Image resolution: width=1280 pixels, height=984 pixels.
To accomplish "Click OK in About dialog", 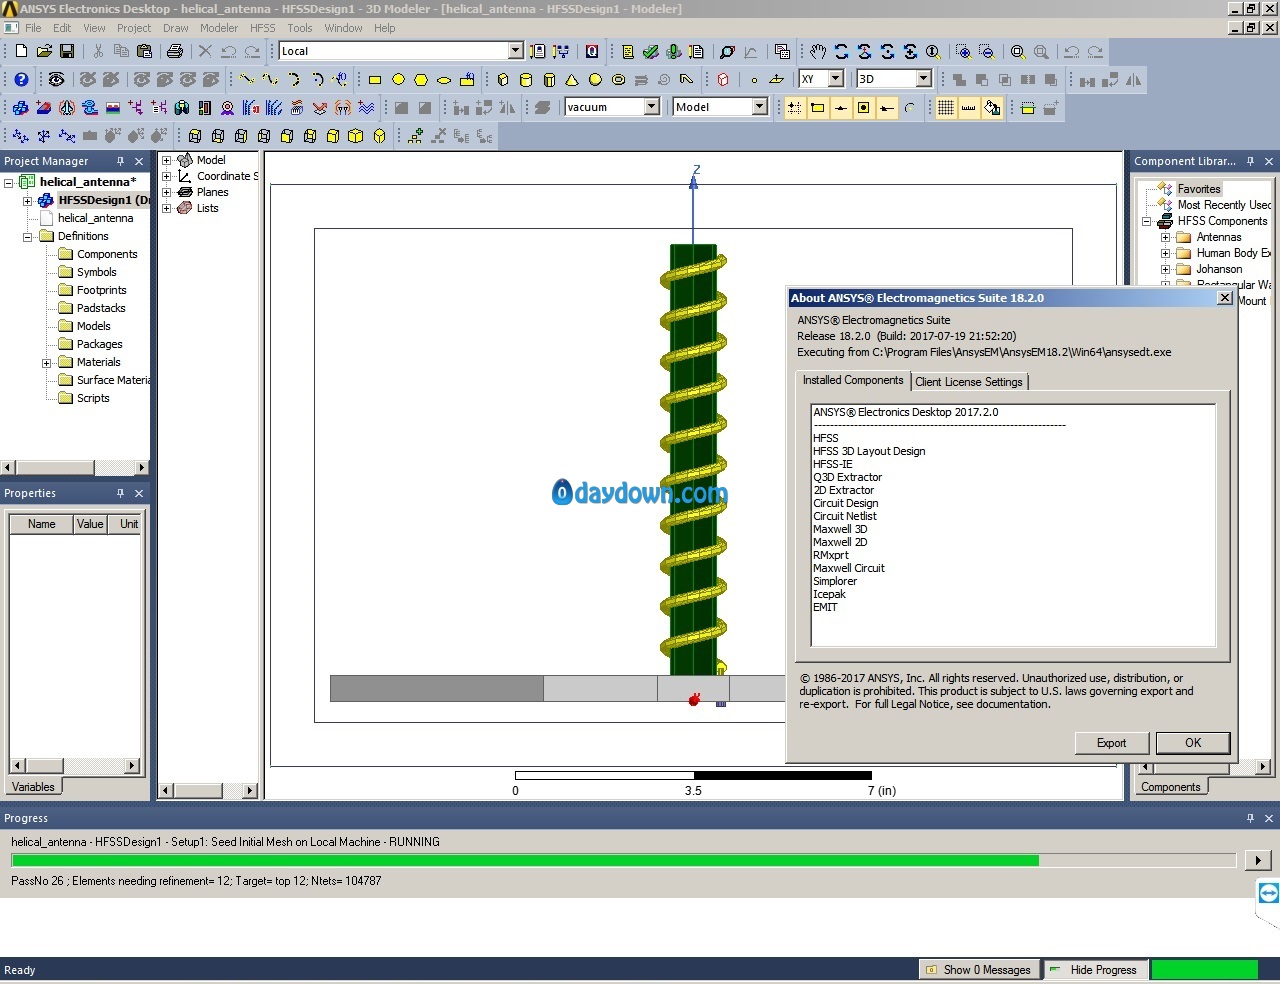I will pos(1193,743).
